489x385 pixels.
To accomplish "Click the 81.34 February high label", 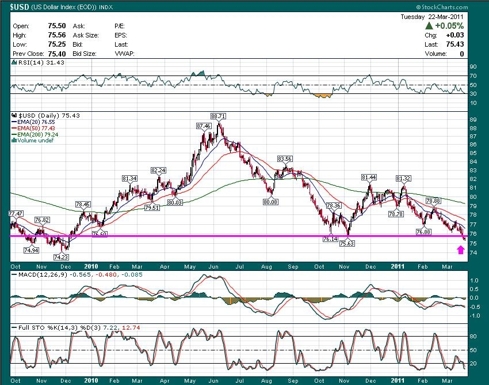I will (130, 179).
